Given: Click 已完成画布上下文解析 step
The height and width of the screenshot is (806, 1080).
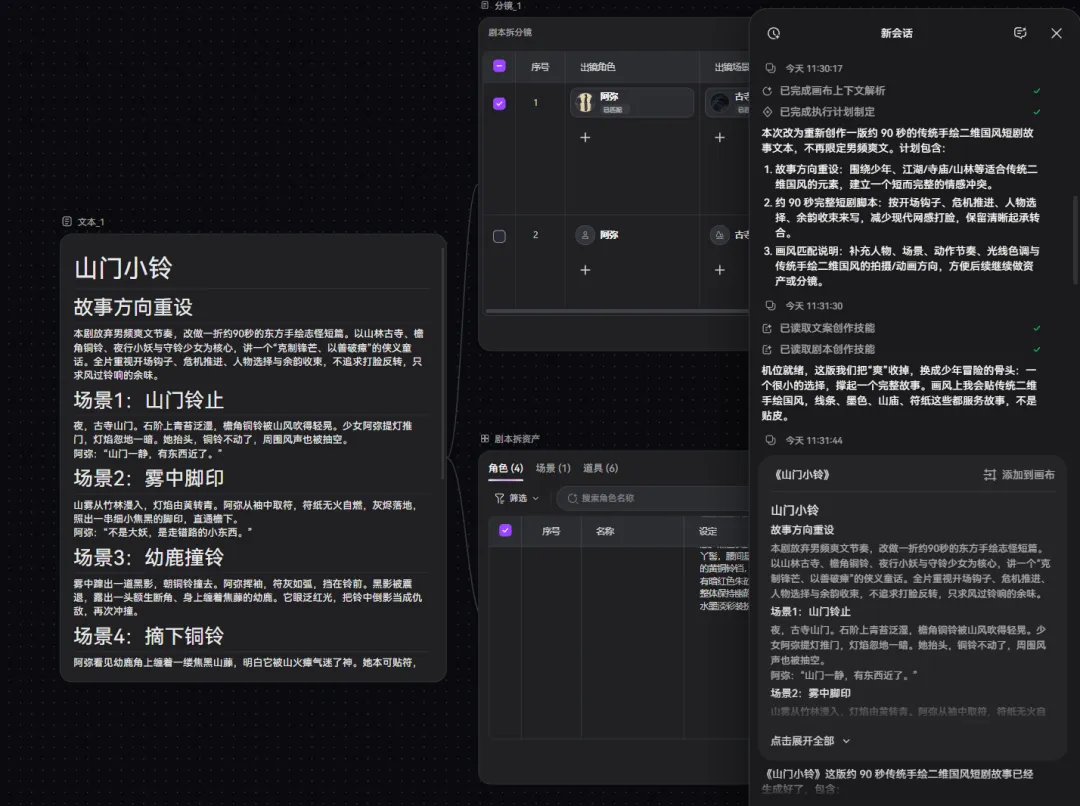Looking at the screenshot, I should pyautogui.click(x=832, y=91).
